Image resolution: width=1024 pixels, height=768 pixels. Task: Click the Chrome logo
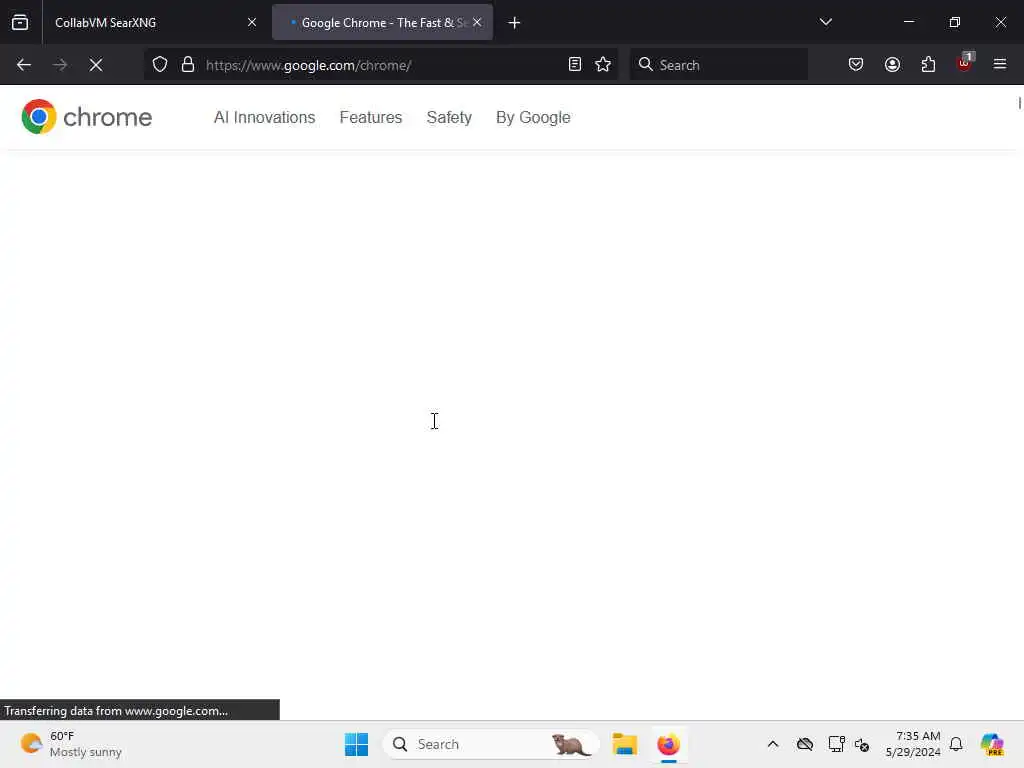87,117
